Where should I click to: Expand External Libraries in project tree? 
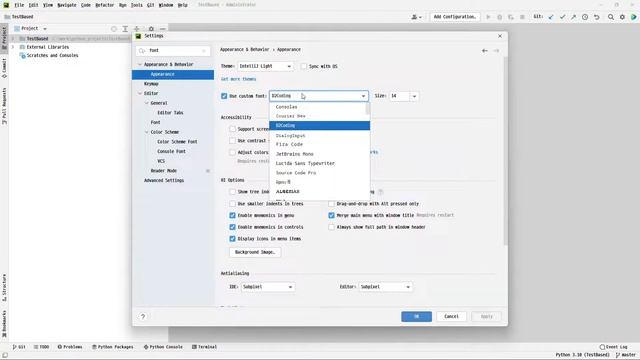pos(13,47)
